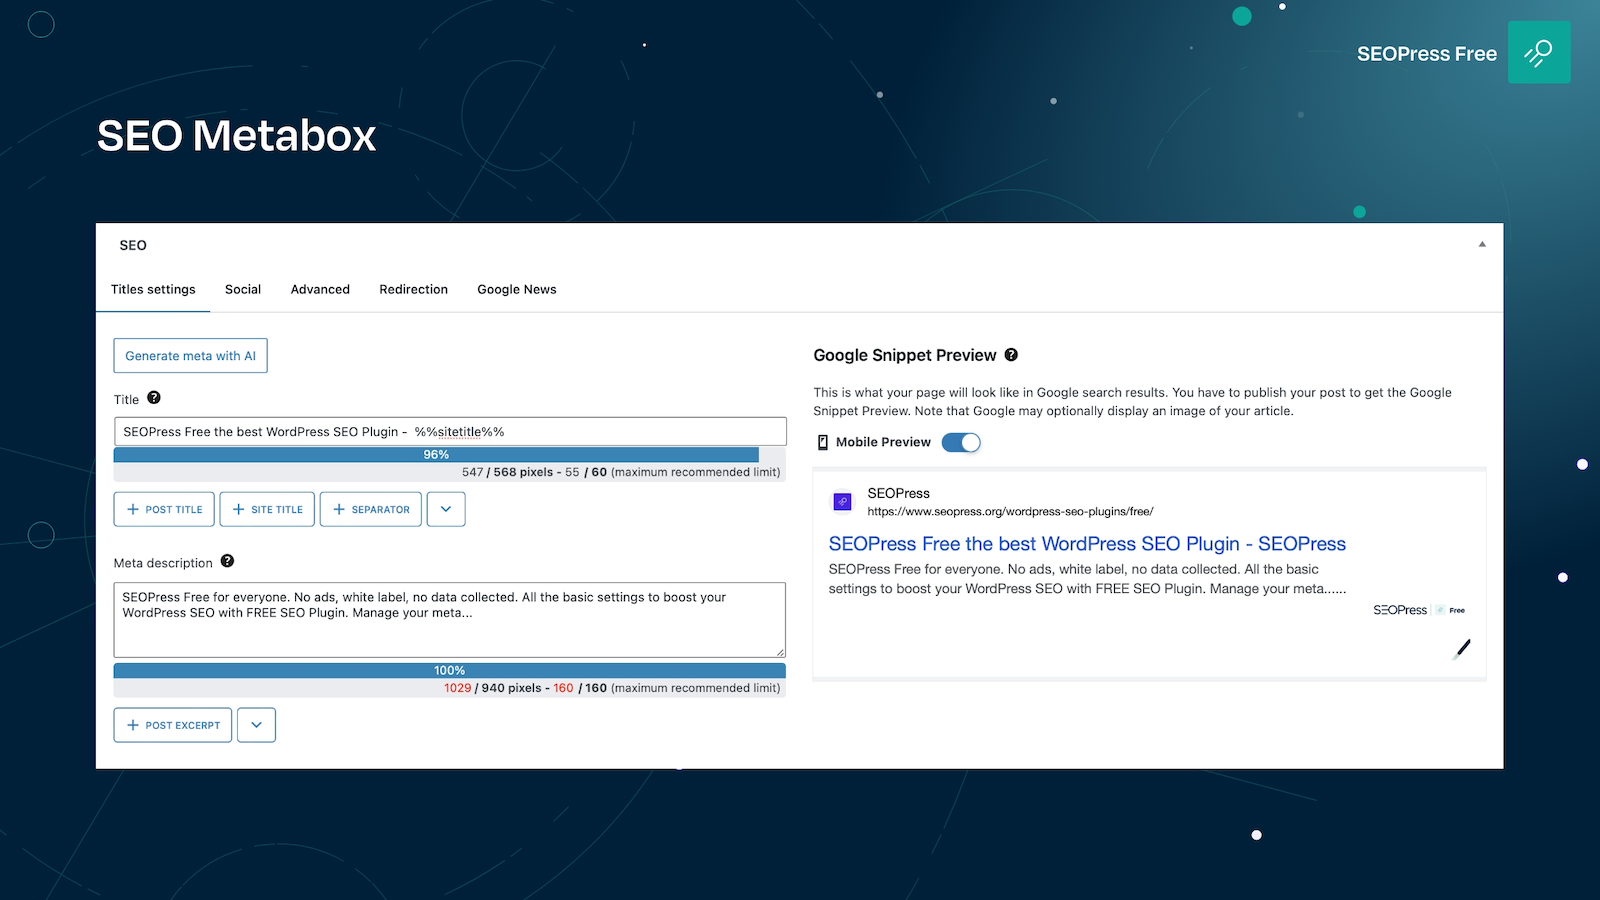
Task: Open the meta description variables dropdown chevron
Action: [x=256, y=725]
